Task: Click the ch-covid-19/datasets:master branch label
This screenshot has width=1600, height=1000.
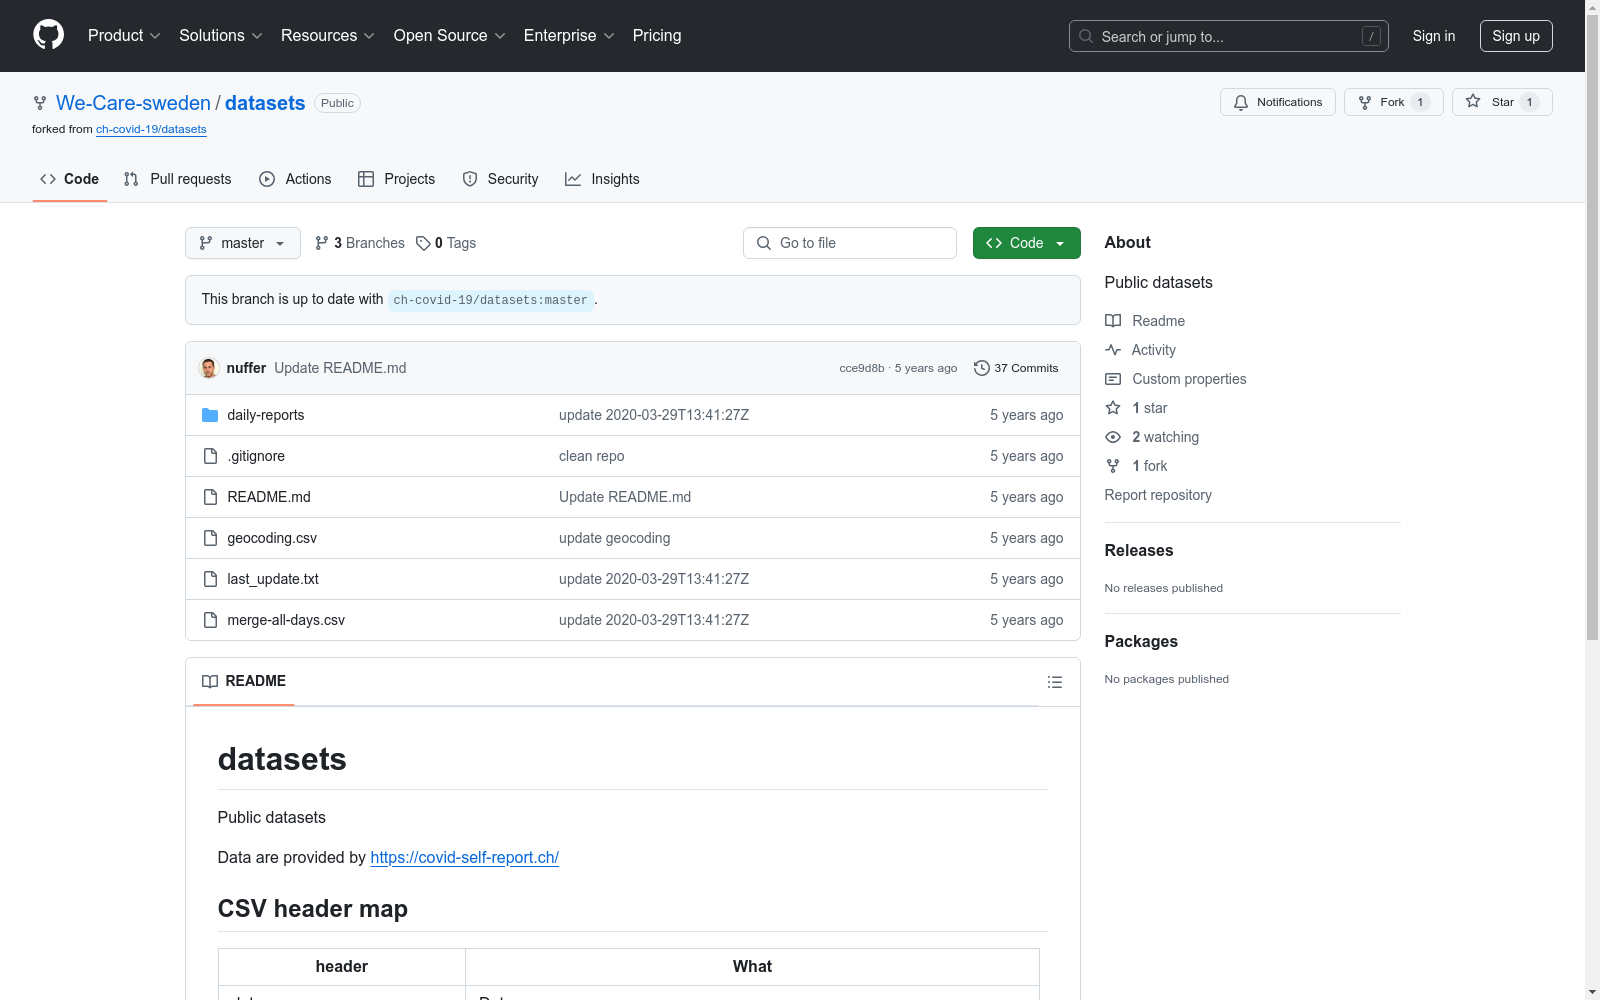Action: [x=491, y=300]
